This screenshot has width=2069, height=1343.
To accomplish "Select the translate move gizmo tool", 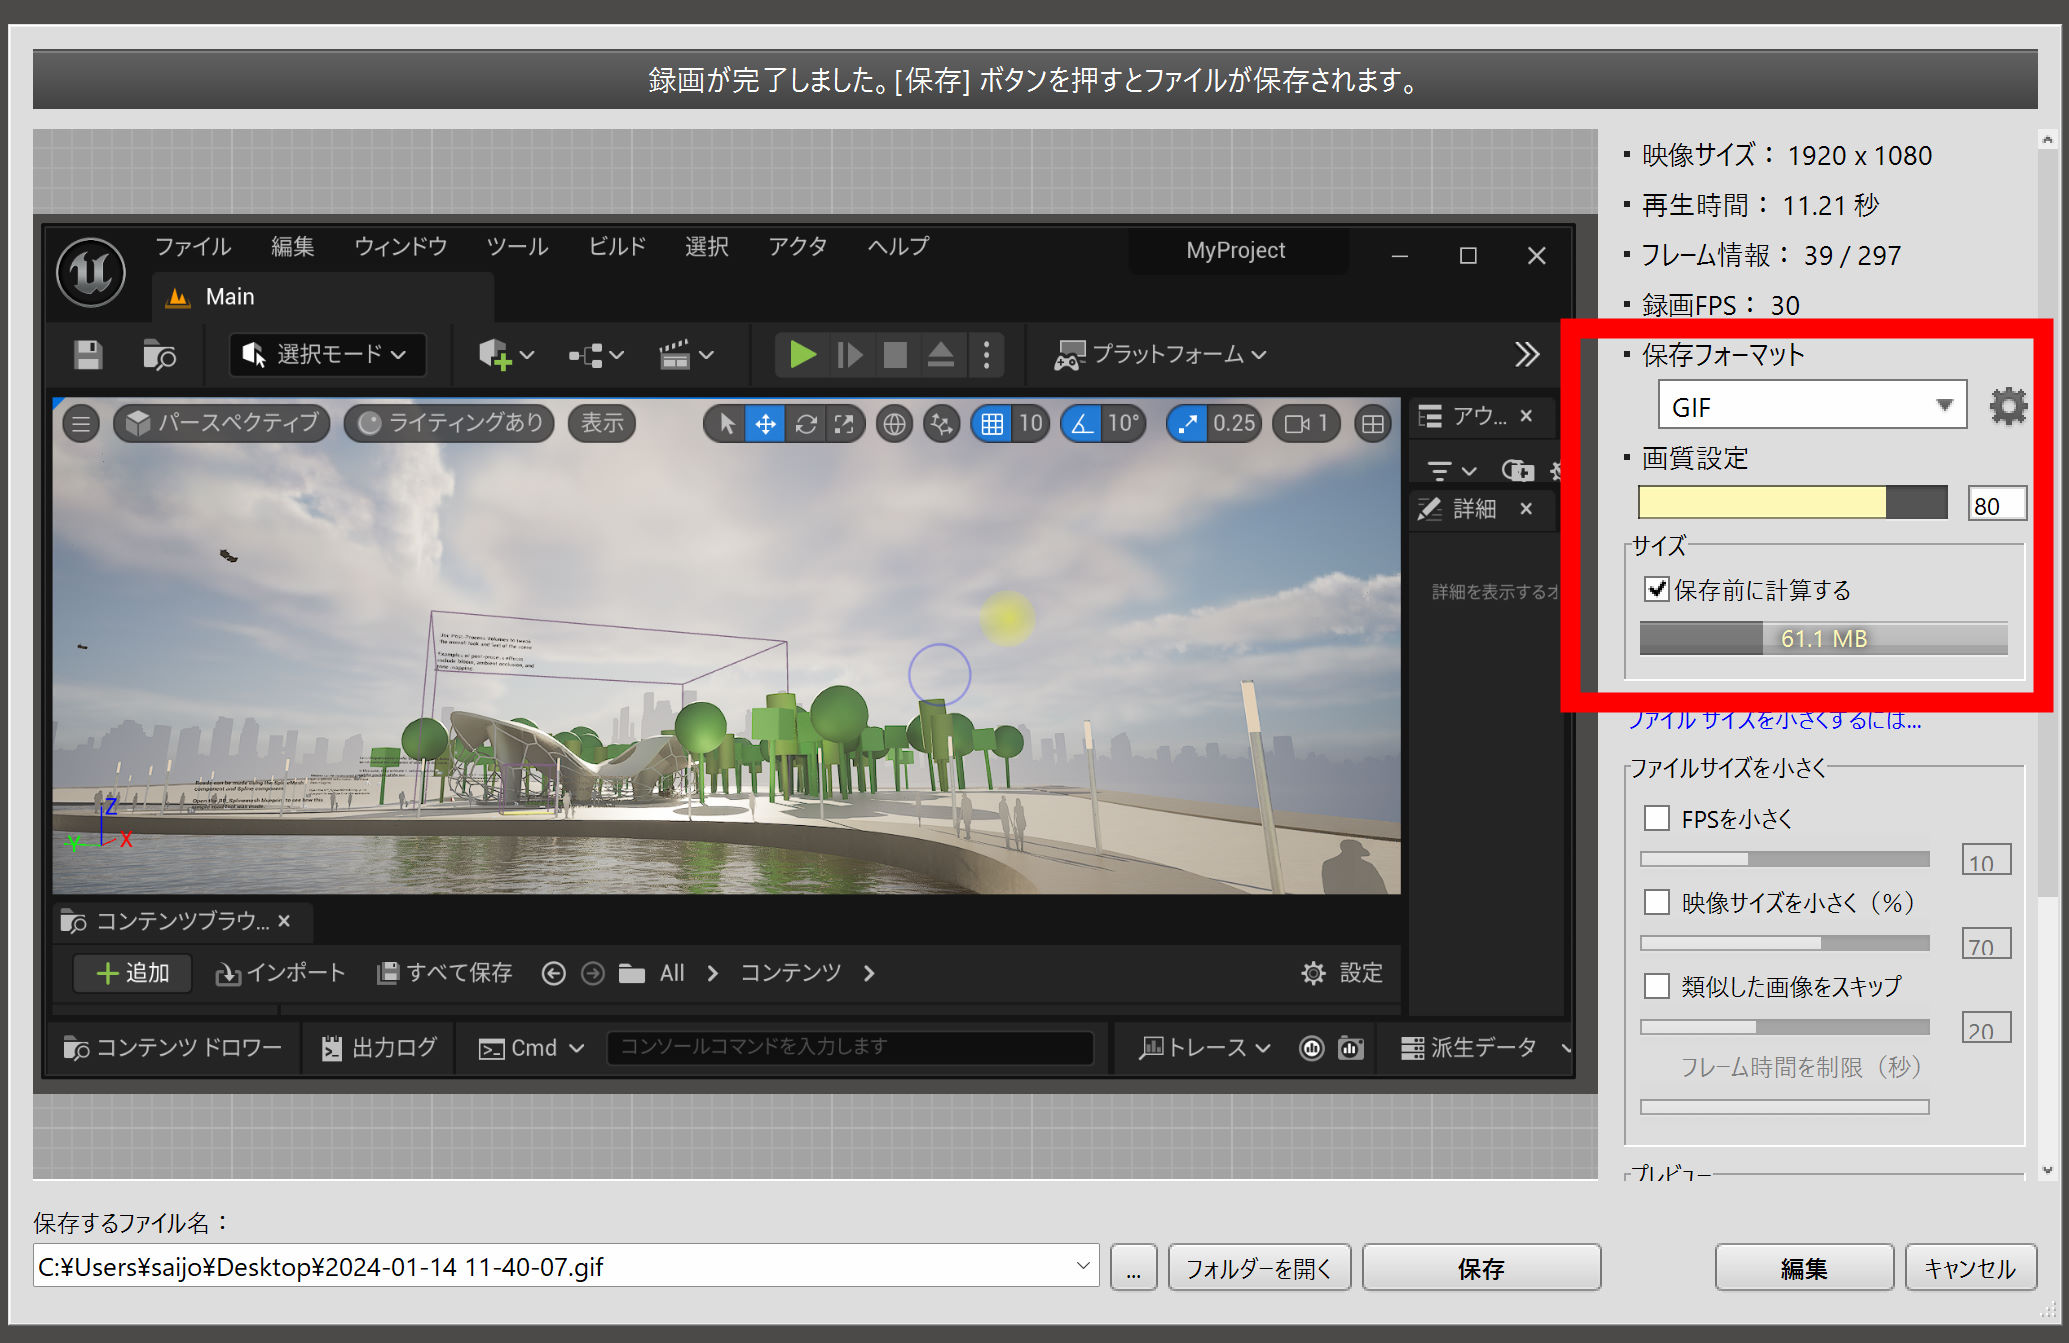I will (765, 424).
